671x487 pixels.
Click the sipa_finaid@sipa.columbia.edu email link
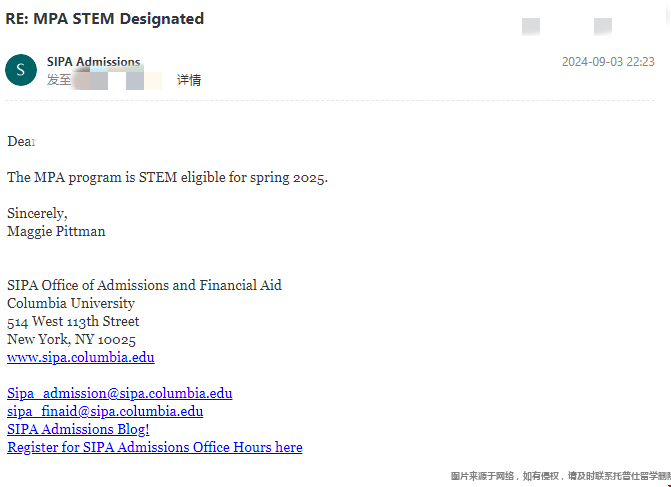point(105,411)
